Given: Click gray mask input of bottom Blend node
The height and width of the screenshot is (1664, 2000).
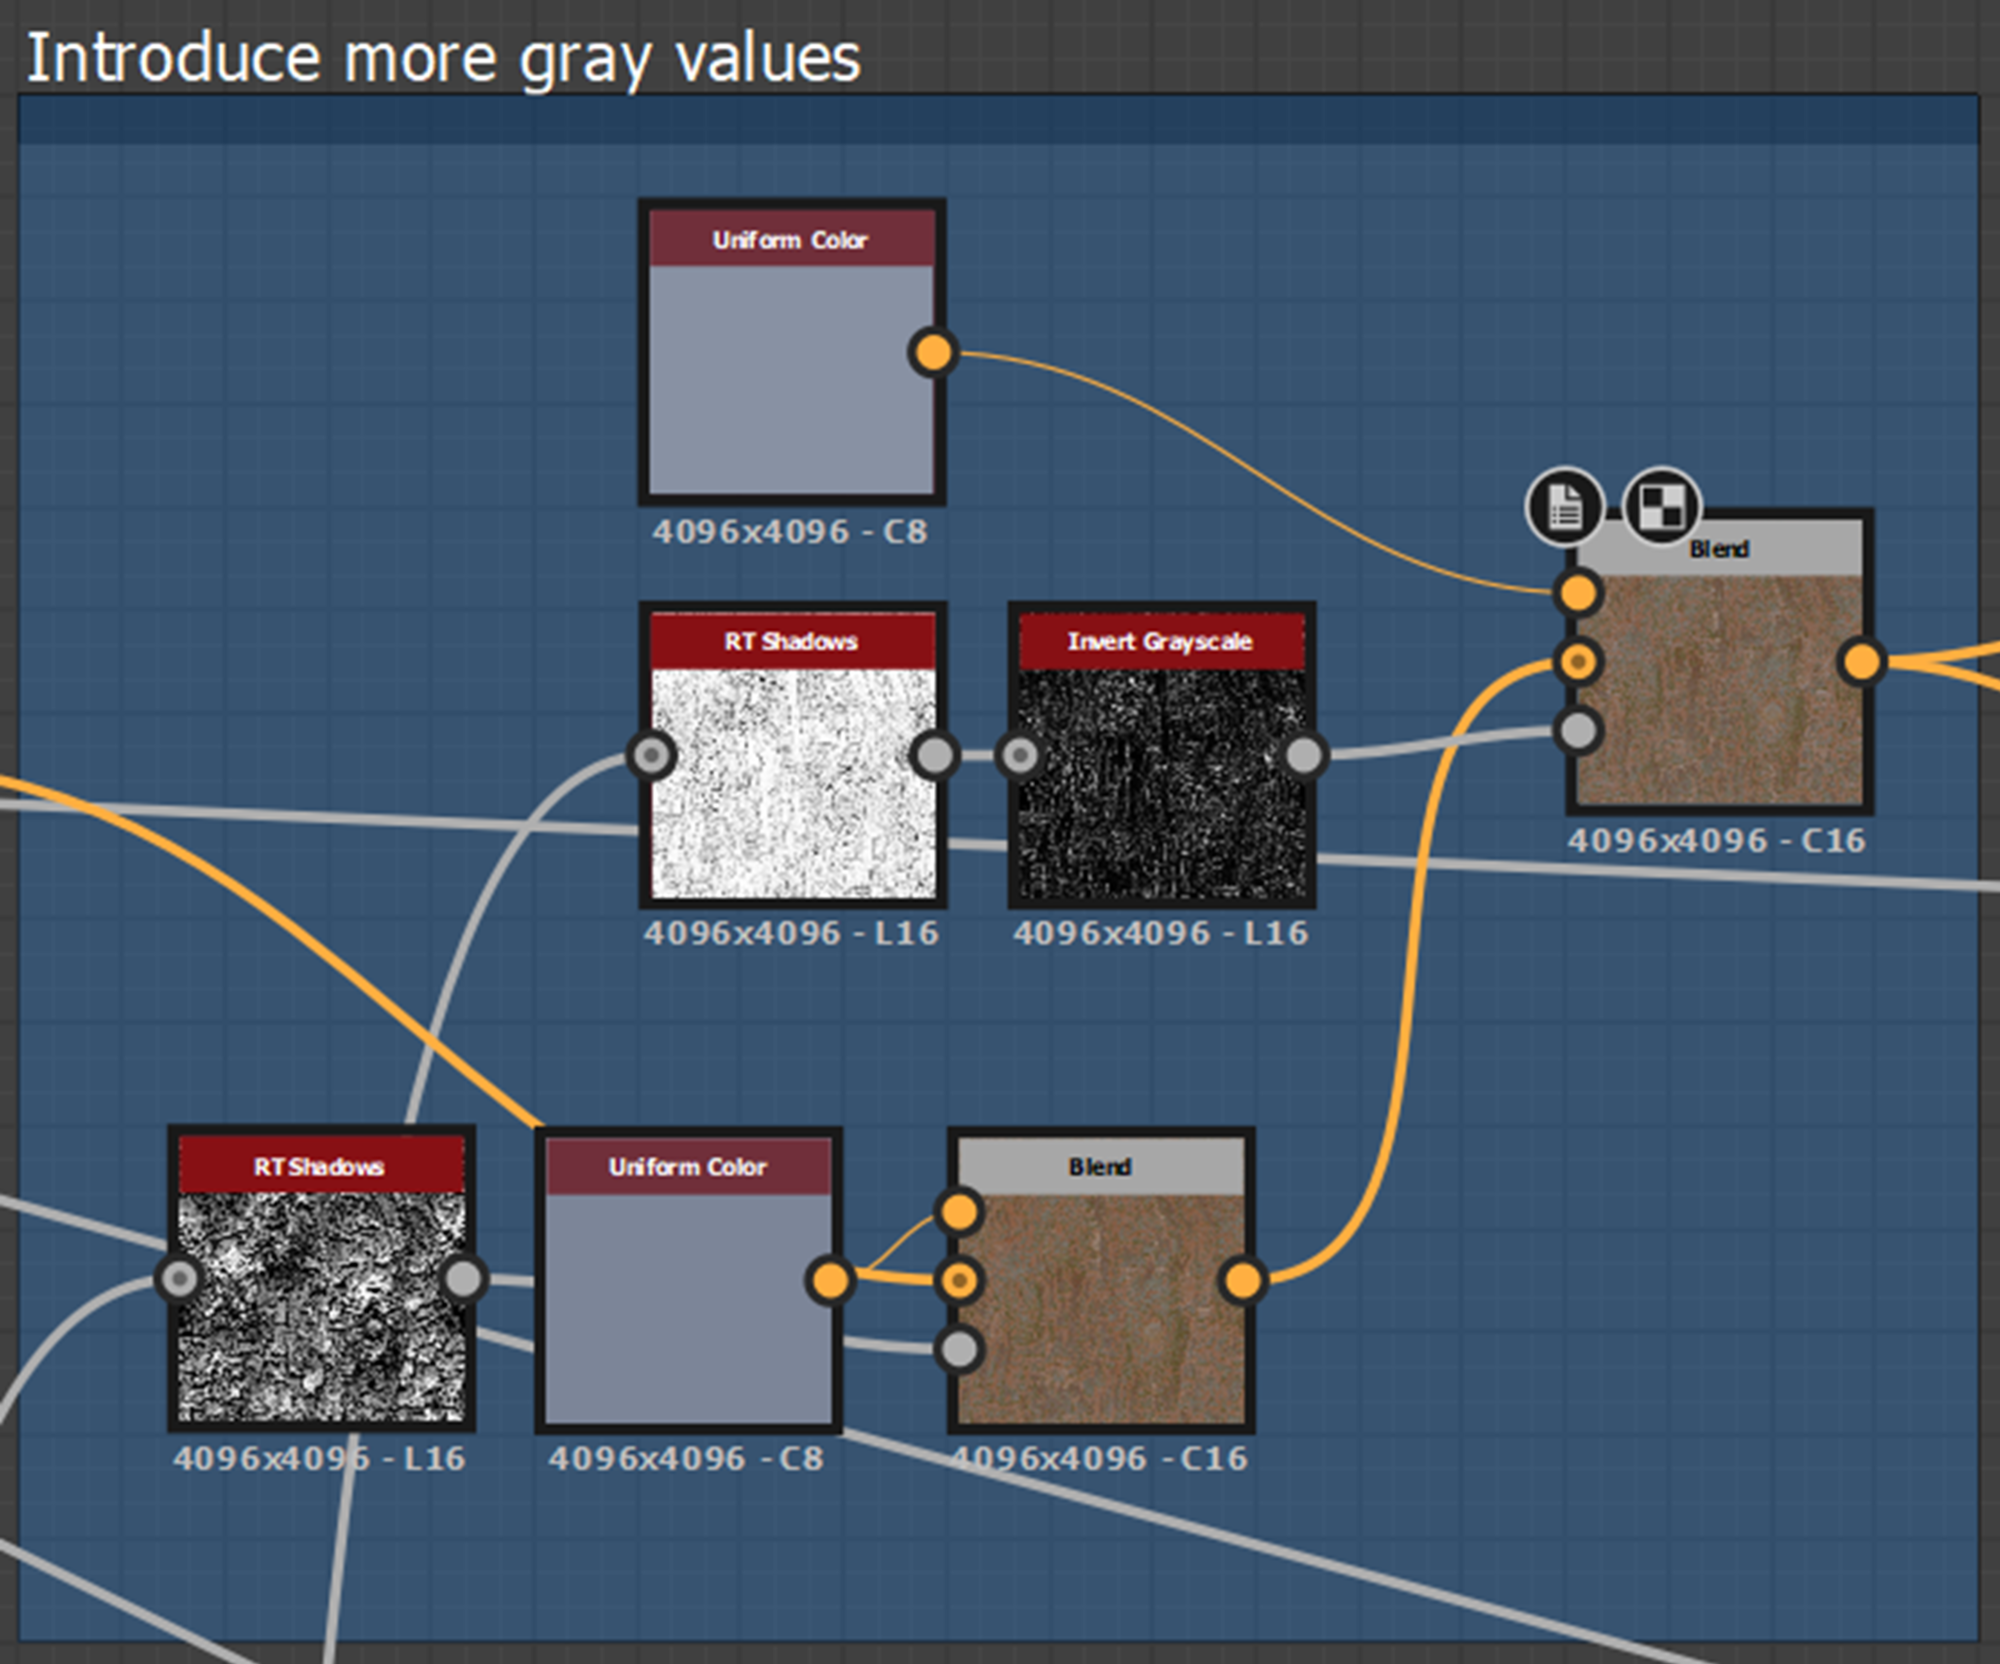Looking at the screenshot, I should pyautogui.click(x=960, y=1349).
